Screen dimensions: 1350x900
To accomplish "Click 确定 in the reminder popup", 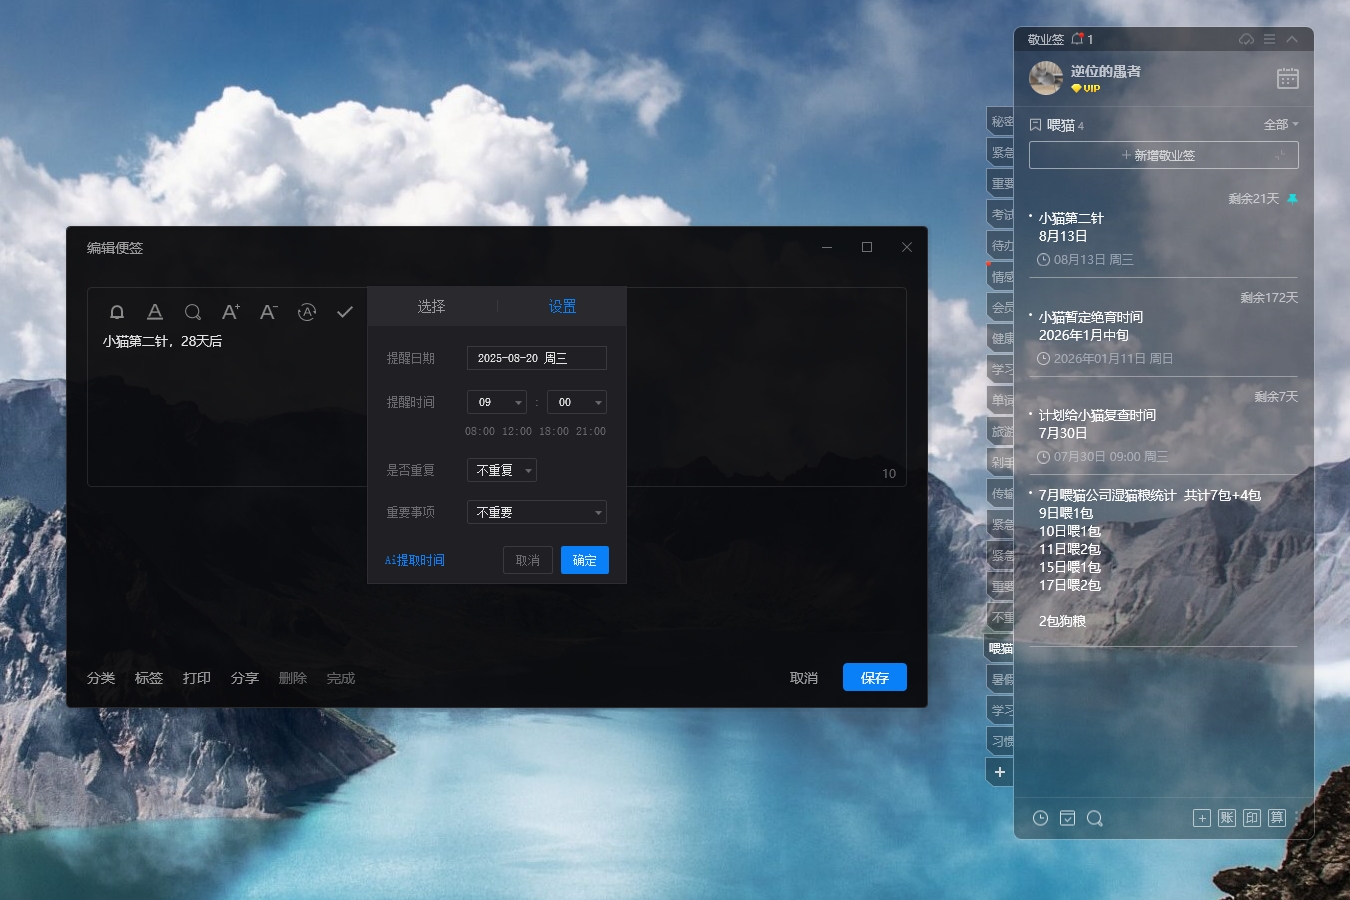I will pyautogui.click(x=585, y=560).
